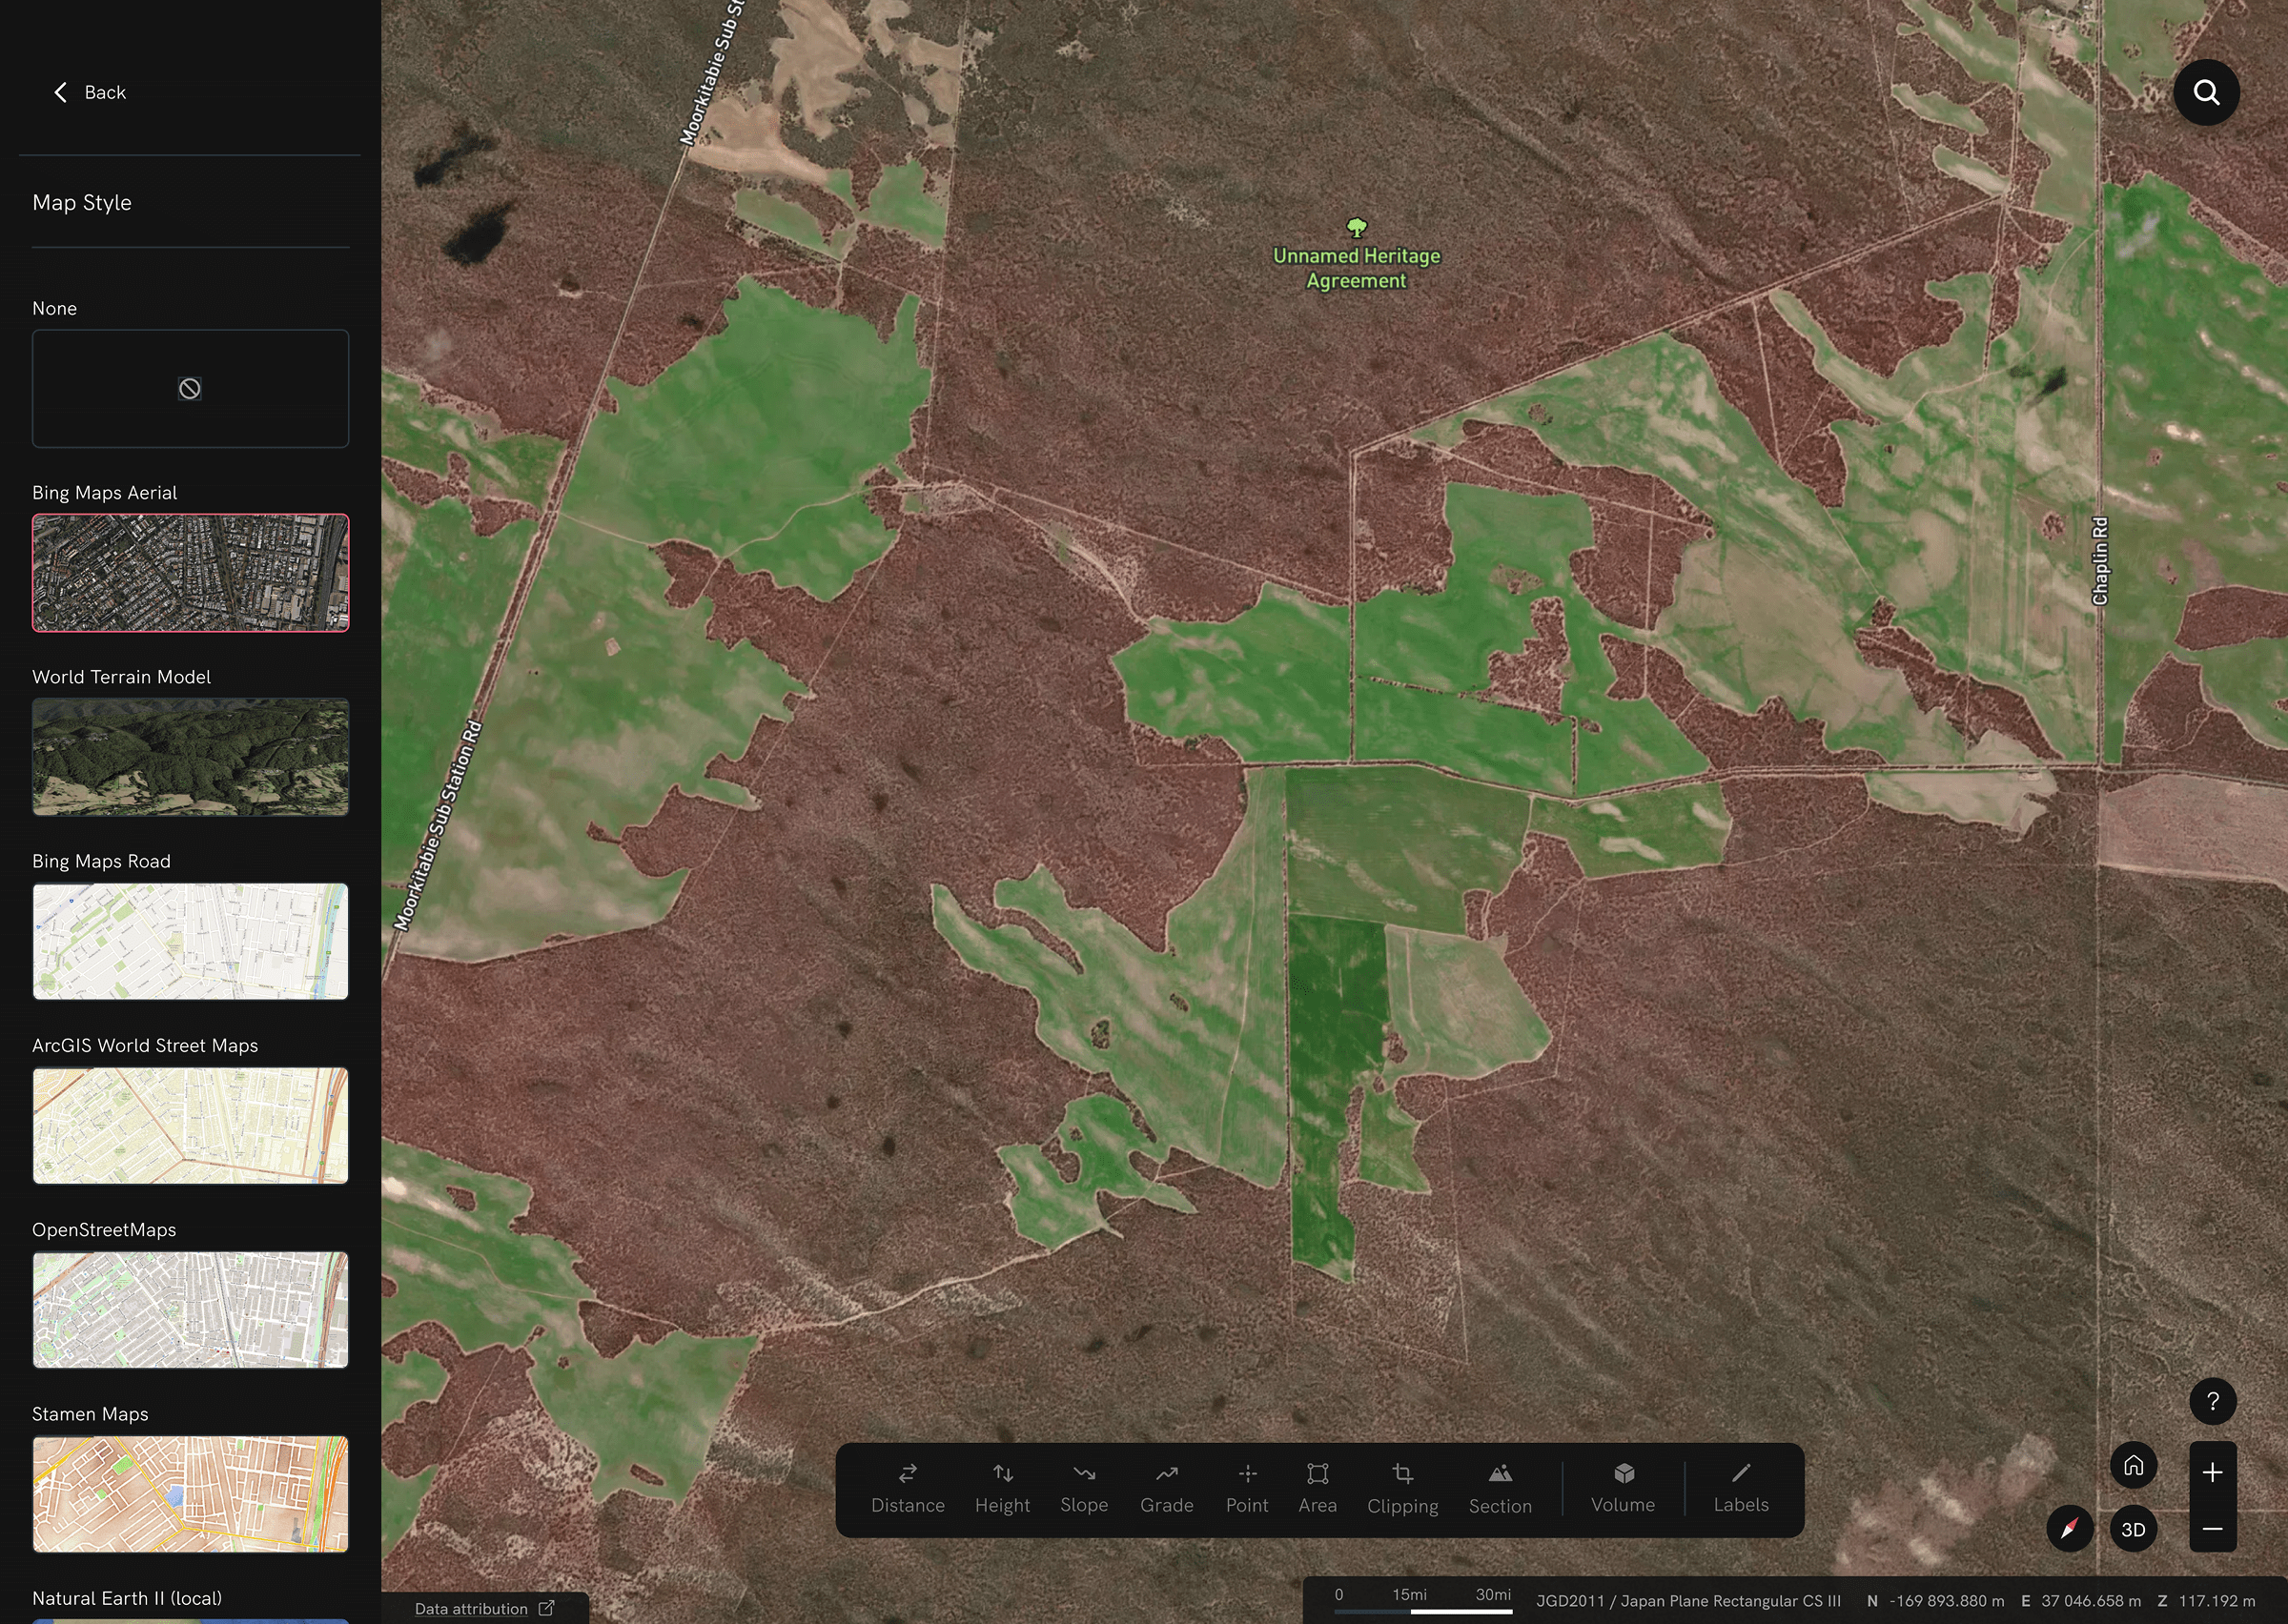Go to home view
This screenshot has width=2288, height=1624.
(x=2133, y=1465)
